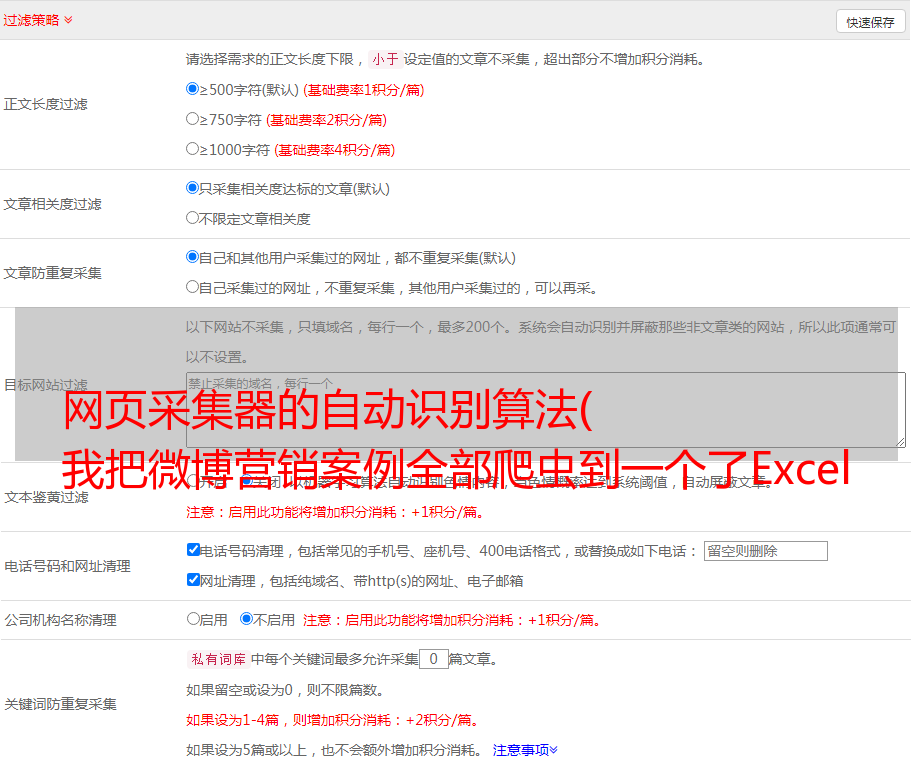Click the 公司机构名称清理 row label
The height and width of the screenshot is (768, 912).
click(60, 620)
